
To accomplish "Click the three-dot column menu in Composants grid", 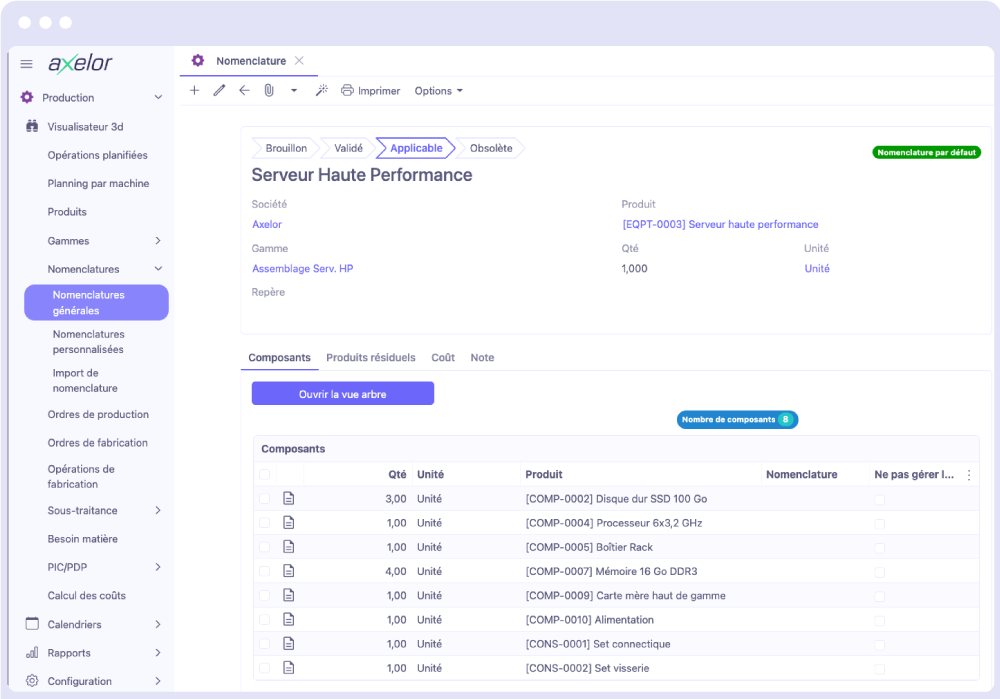I will [x=968, y=475].
